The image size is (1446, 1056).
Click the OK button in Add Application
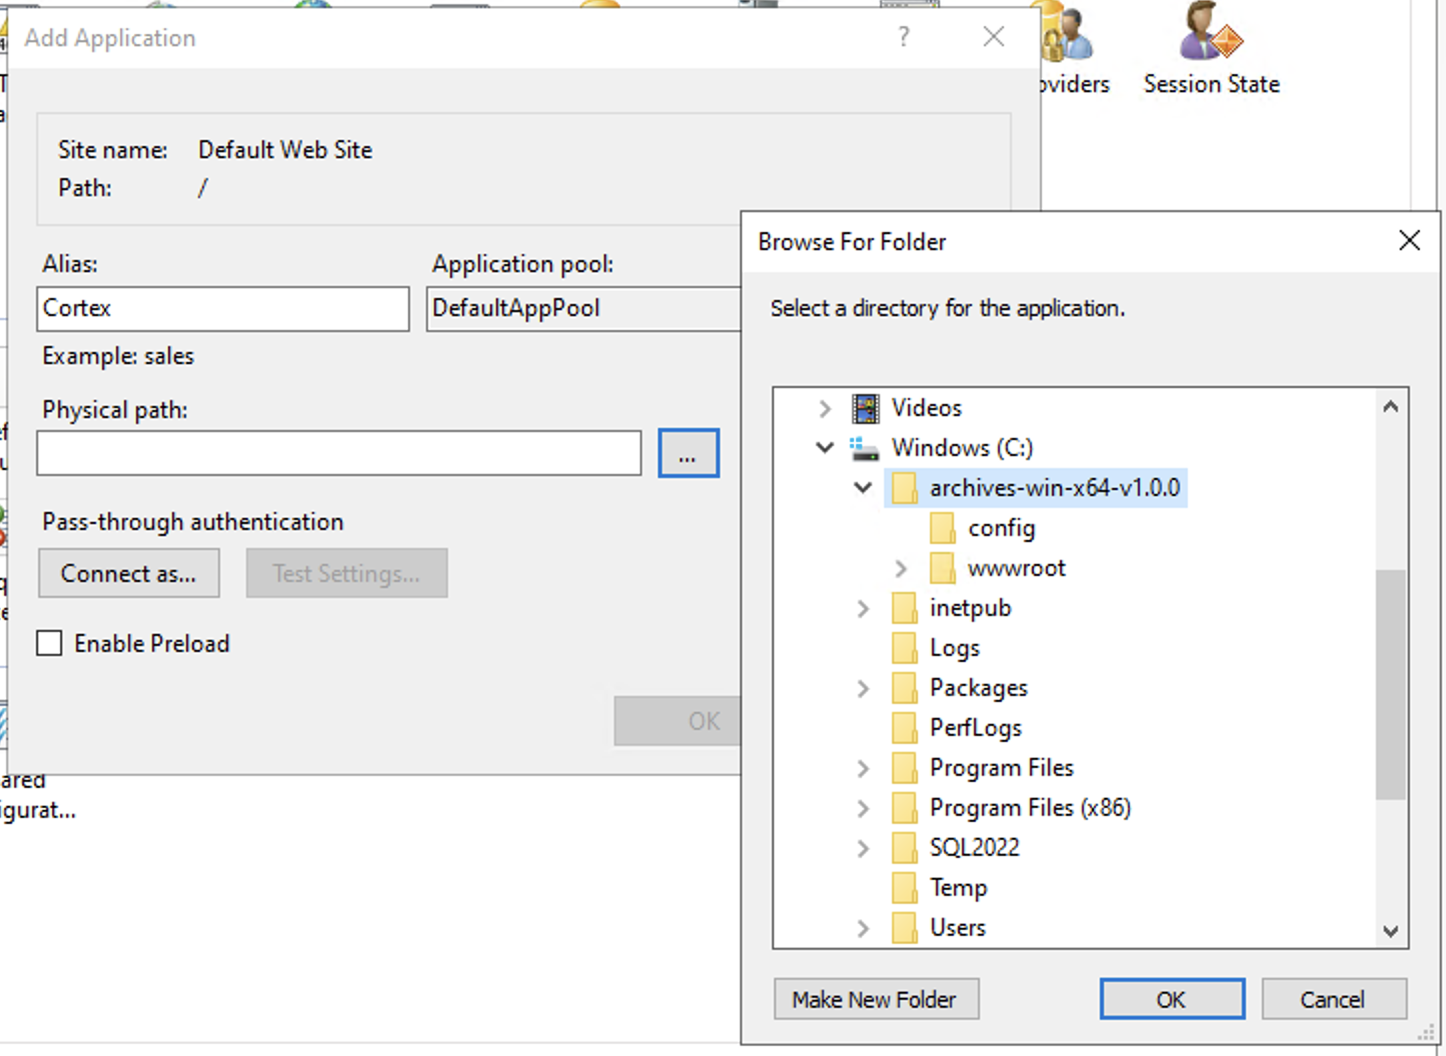678,721
